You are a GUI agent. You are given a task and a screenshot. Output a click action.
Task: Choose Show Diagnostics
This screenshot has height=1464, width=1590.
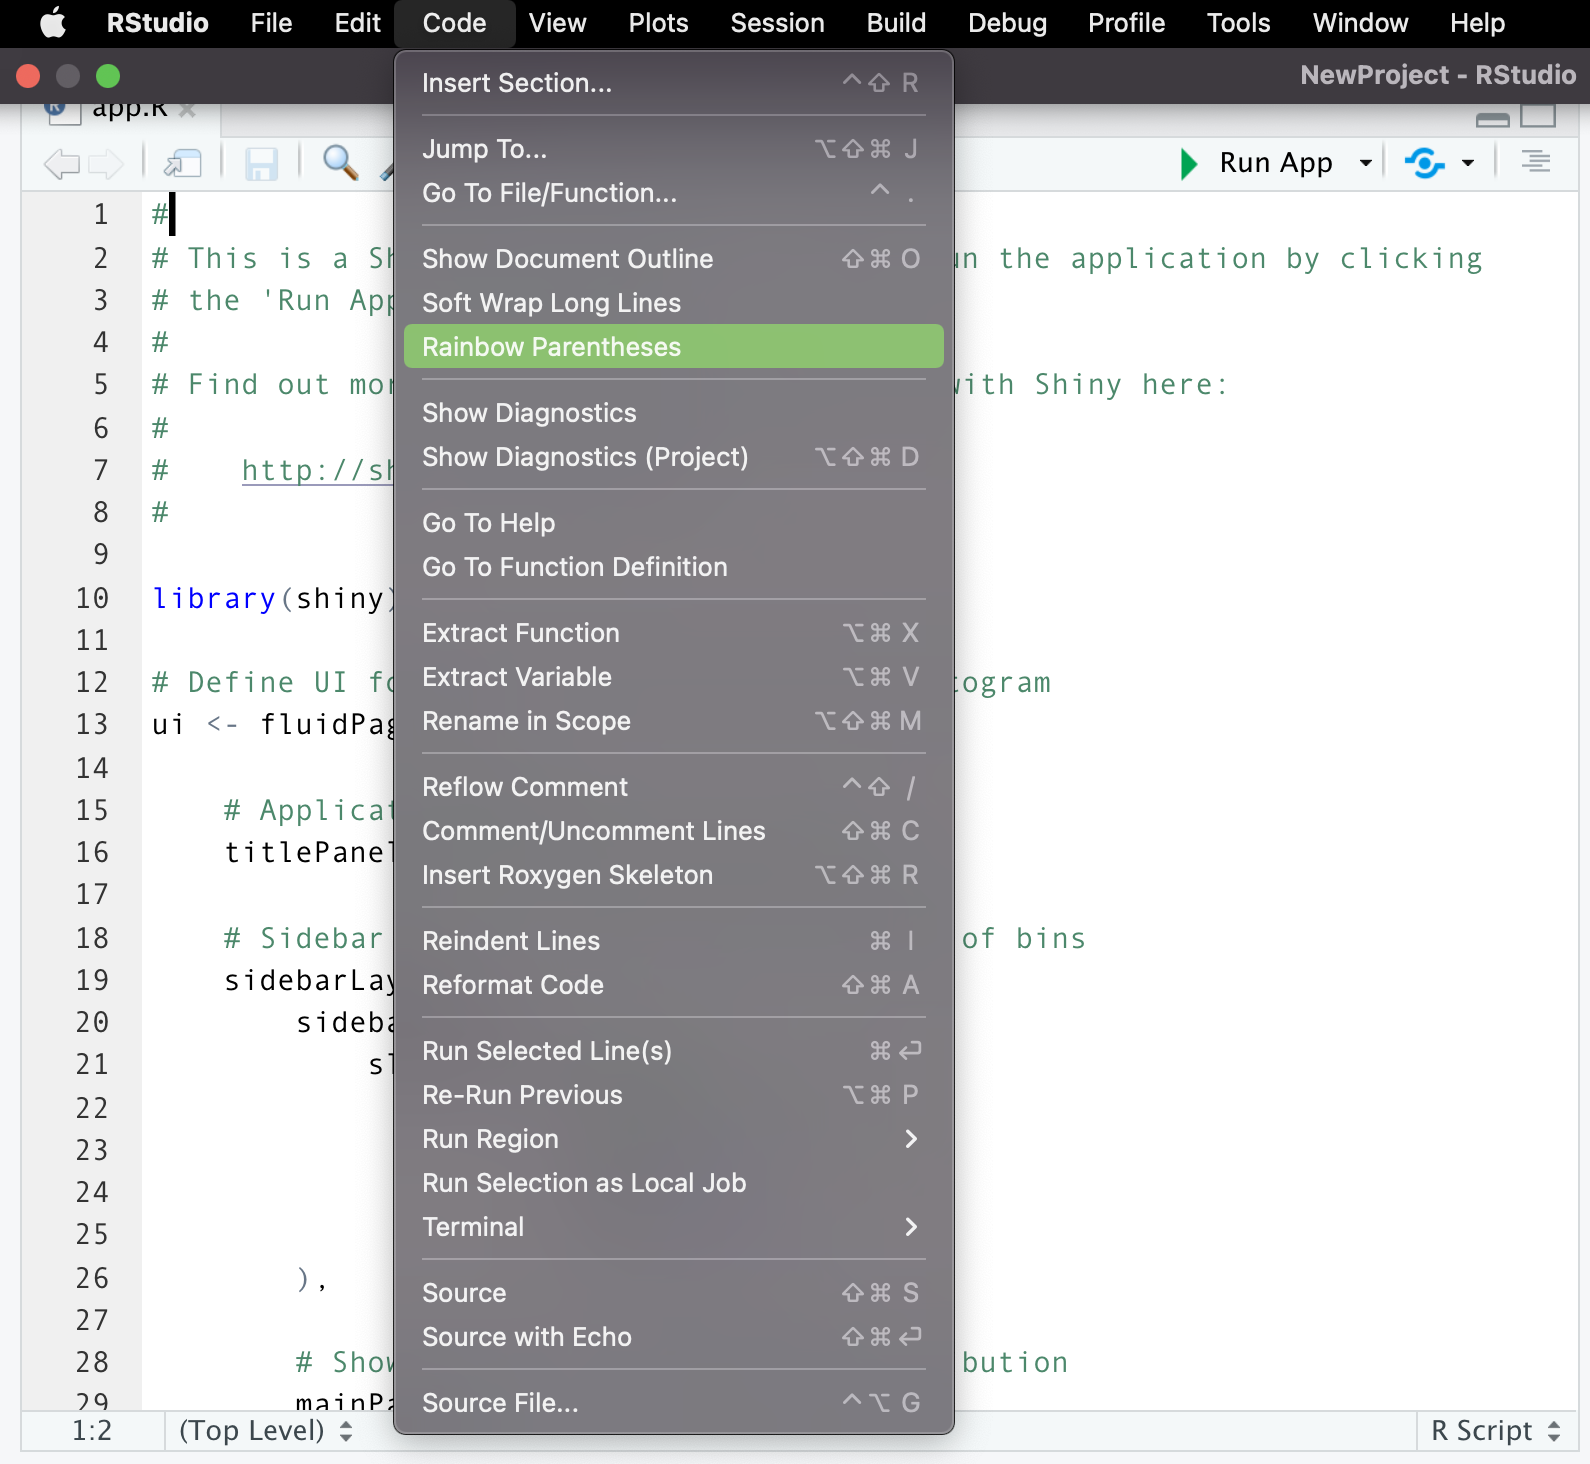tap(674, 413)
